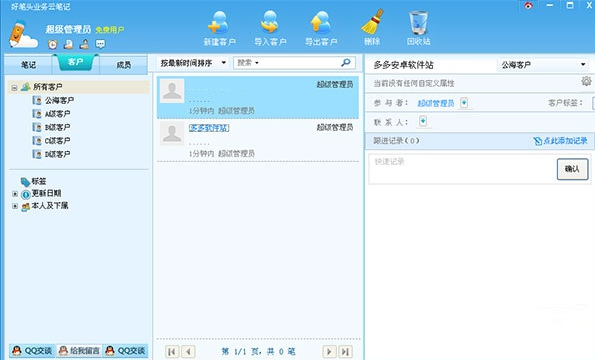Click the pencil-and-cloud app logo
Image resolution: width=595 pixels, height=360 pixels.
[x=23, y=34]
